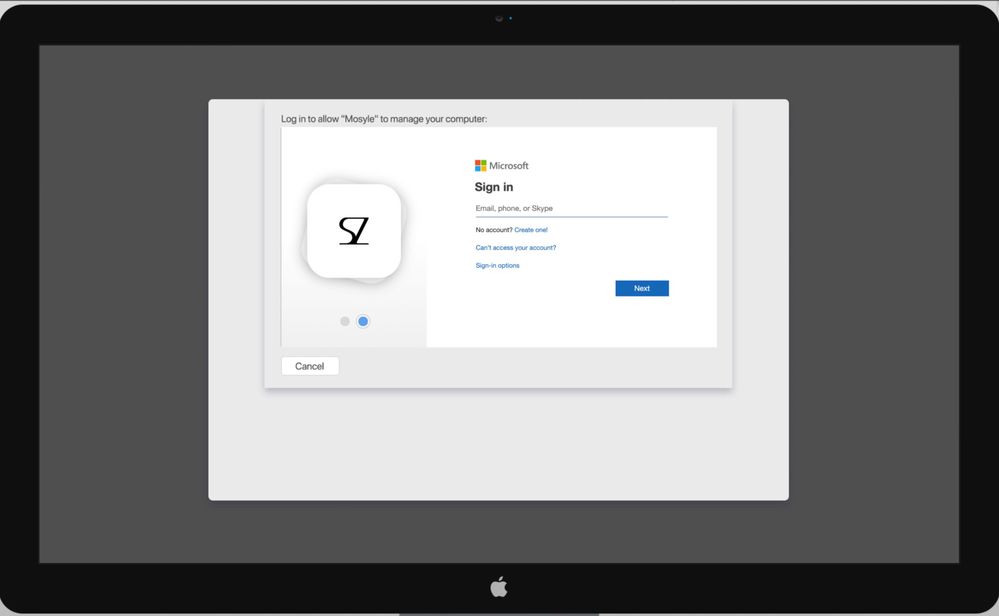
Task: Cancel the Mosyle login dialog
Action: (x=310, y=366)
